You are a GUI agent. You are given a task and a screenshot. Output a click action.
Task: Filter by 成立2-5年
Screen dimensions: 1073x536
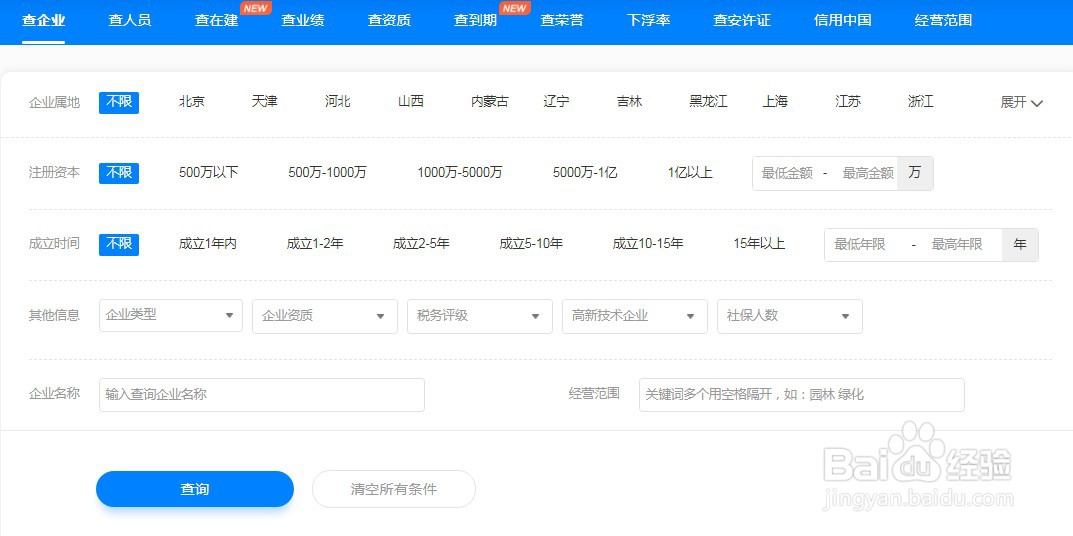coord(421,244)
